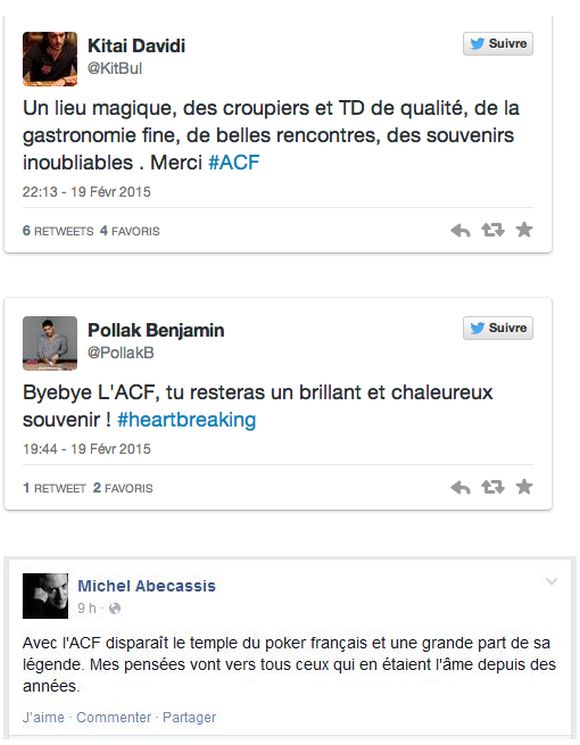
Task: Open Pollak Benjamin's profile picture
Action: (x=50, y=343)
